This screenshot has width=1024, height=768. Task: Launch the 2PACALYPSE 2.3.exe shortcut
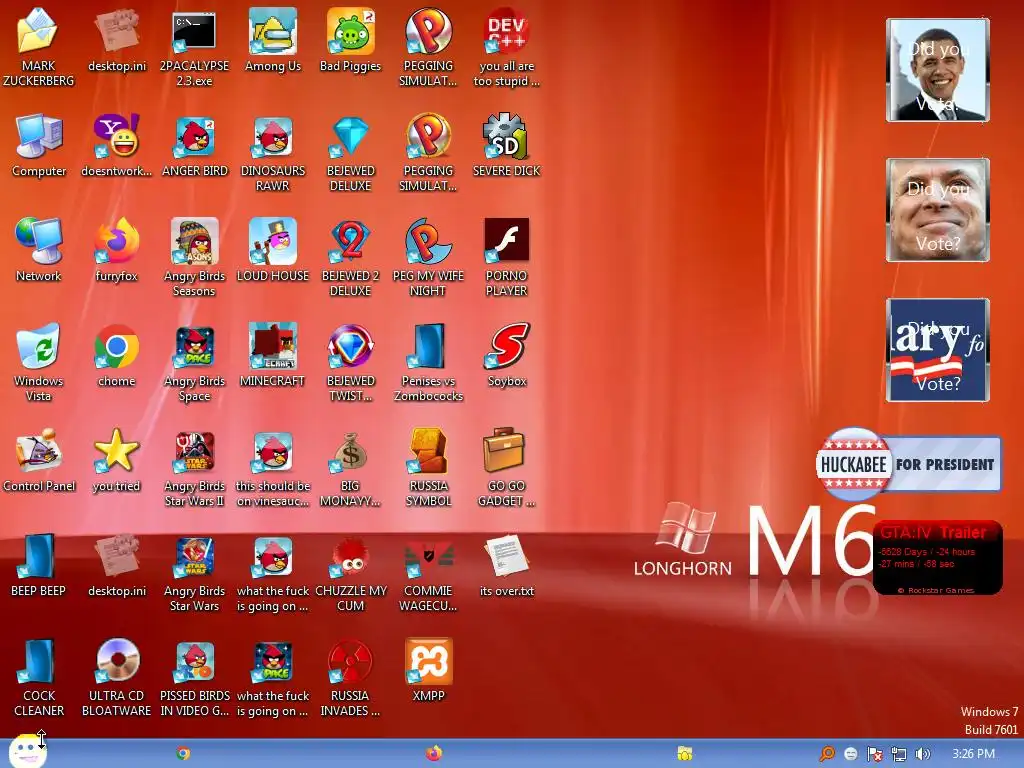click(x=194, y=31)
